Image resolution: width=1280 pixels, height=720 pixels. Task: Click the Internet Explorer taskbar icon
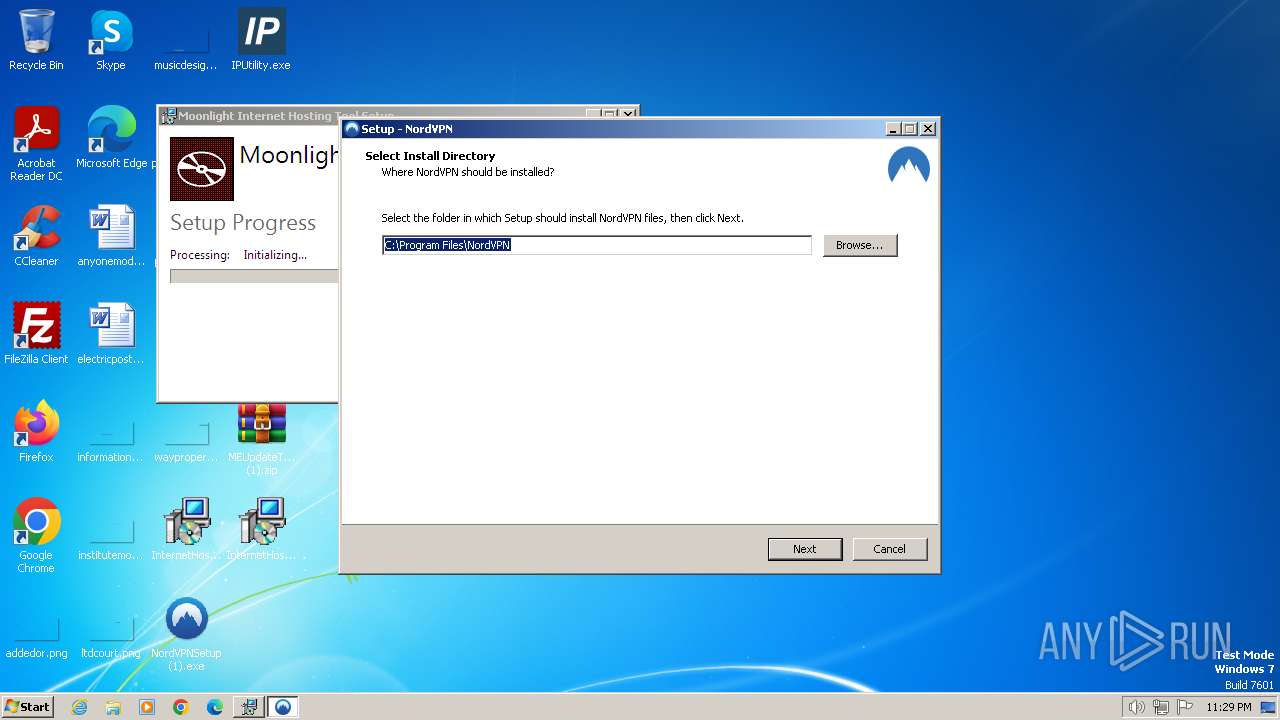(79, 707)
